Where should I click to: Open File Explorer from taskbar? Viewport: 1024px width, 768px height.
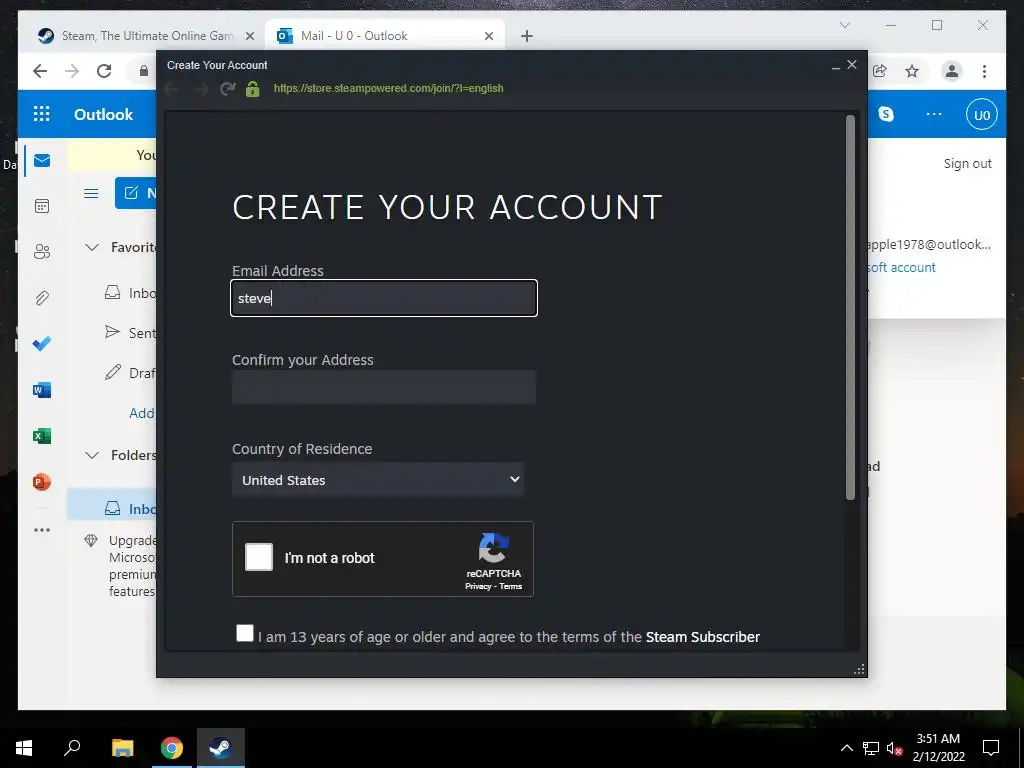click(122, 748)
